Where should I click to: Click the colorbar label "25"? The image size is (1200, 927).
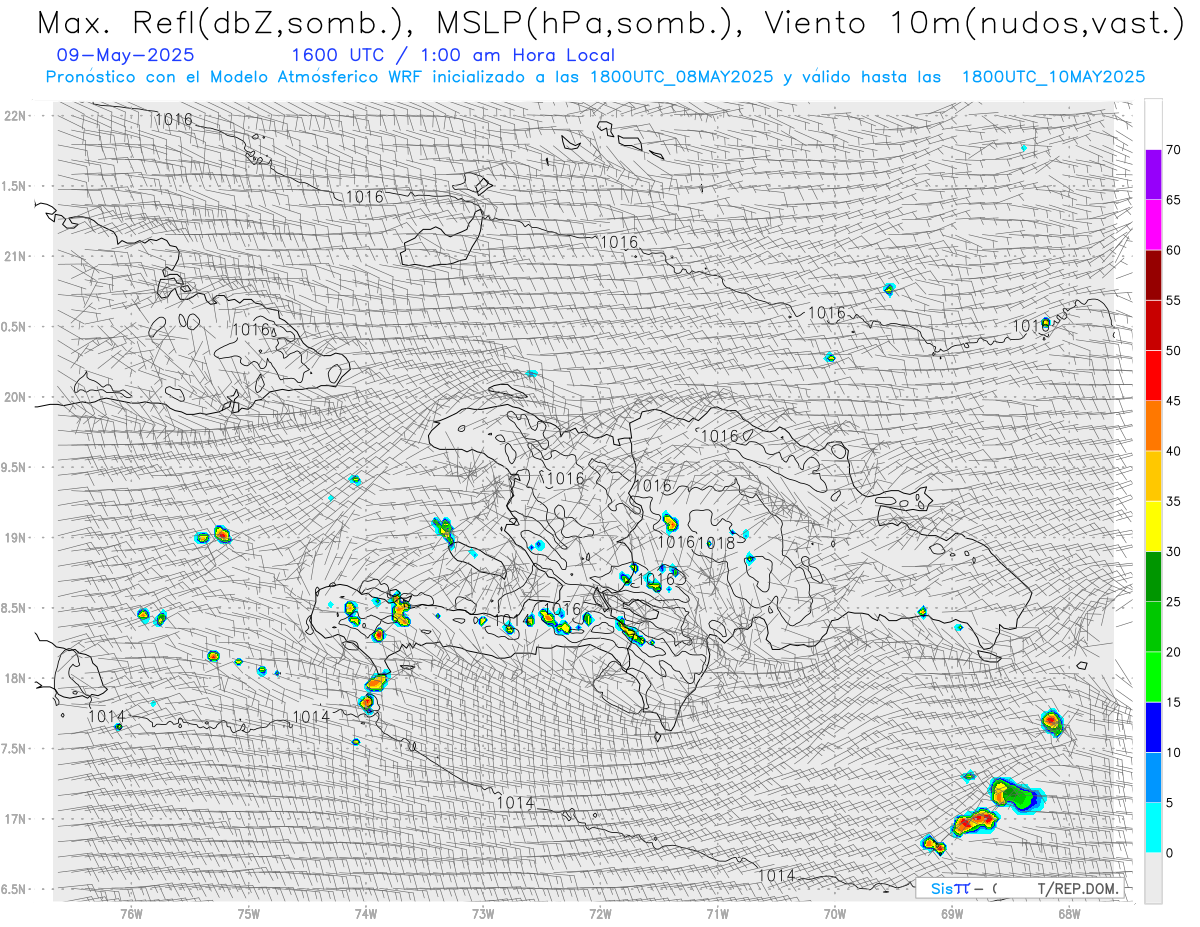pos(1173,602)
